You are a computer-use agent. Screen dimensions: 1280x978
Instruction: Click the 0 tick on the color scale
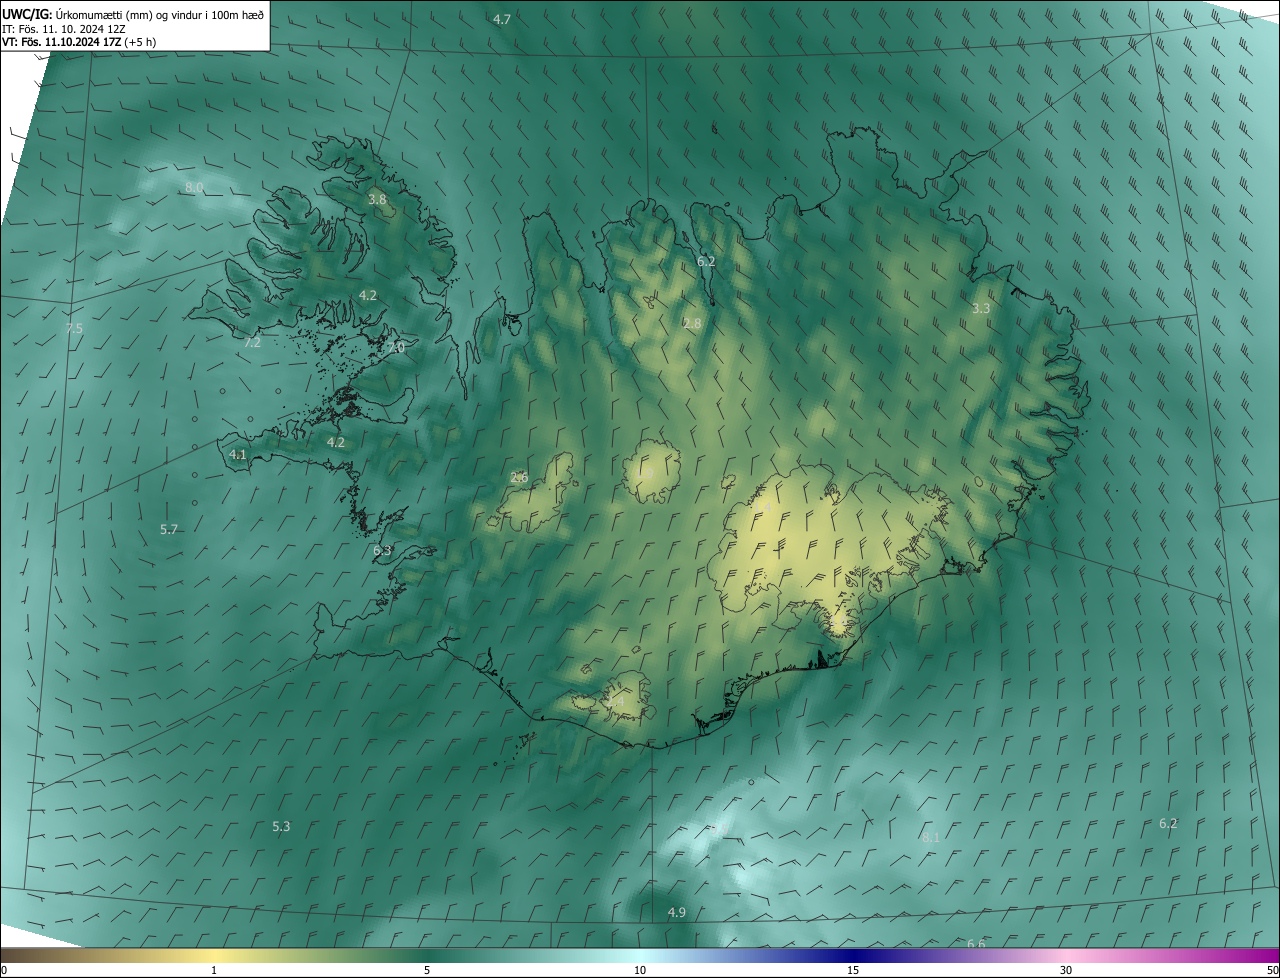coord(4,970)
